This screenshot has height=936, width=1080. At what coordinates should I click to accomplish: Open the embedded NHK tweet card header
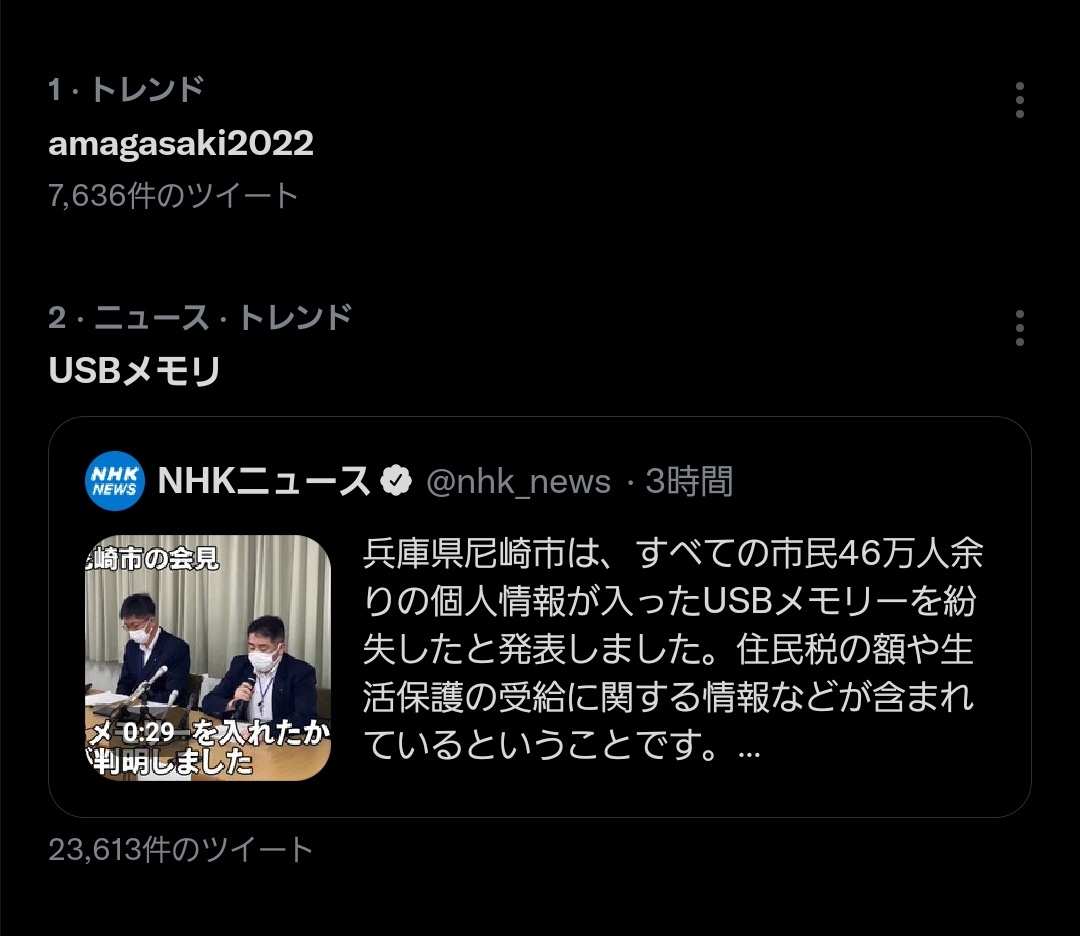point(409,481)
